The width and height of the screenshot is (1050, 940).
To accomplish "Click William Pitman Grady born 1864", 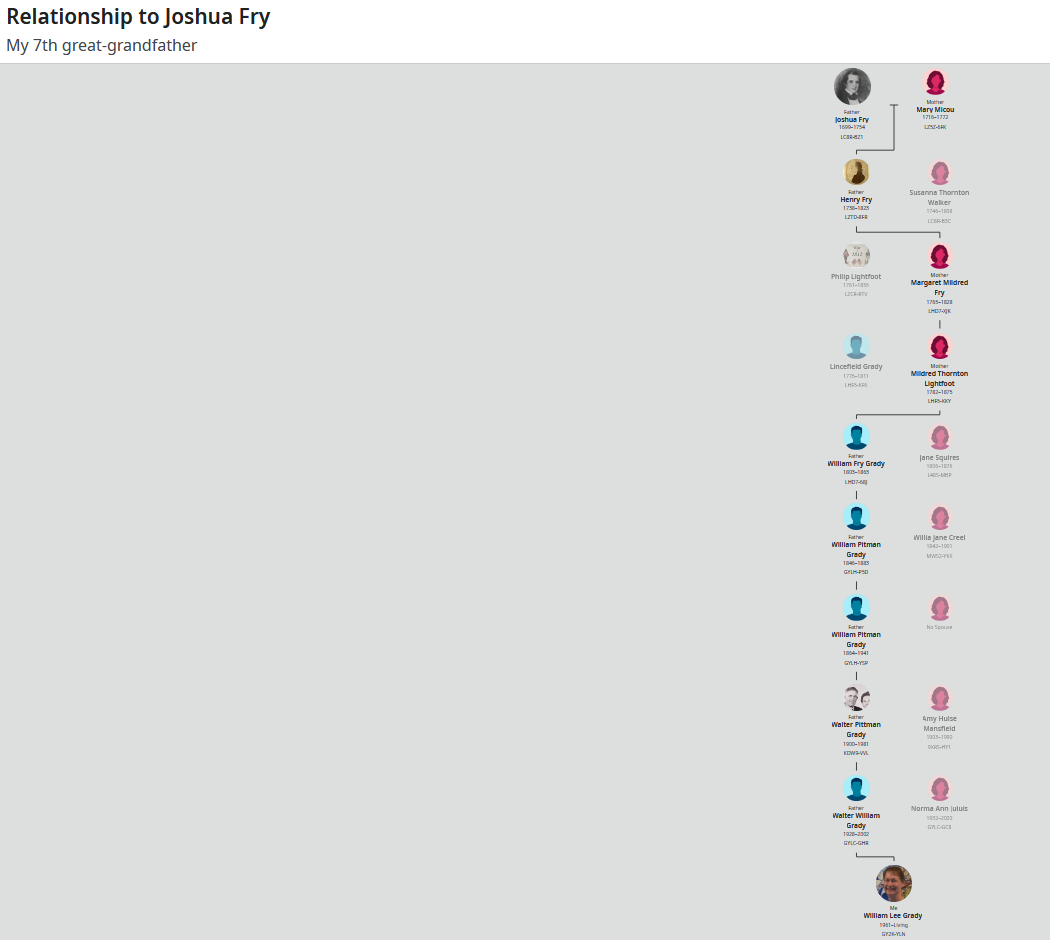I will 856,639.
